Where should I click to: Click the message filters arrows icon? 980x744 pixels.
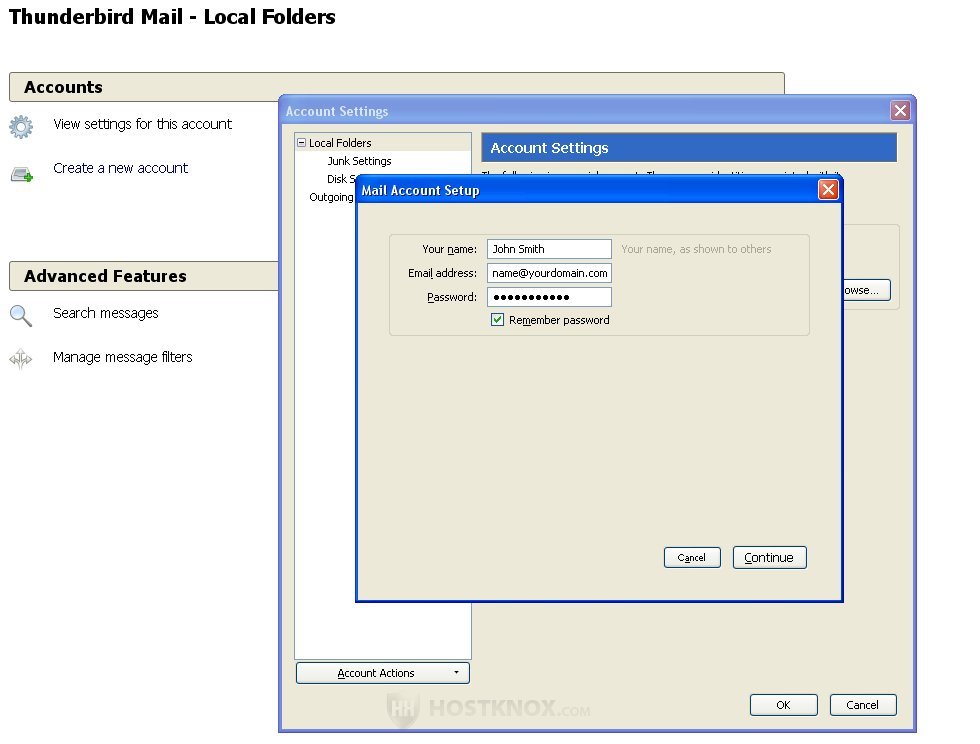(21, 359)
